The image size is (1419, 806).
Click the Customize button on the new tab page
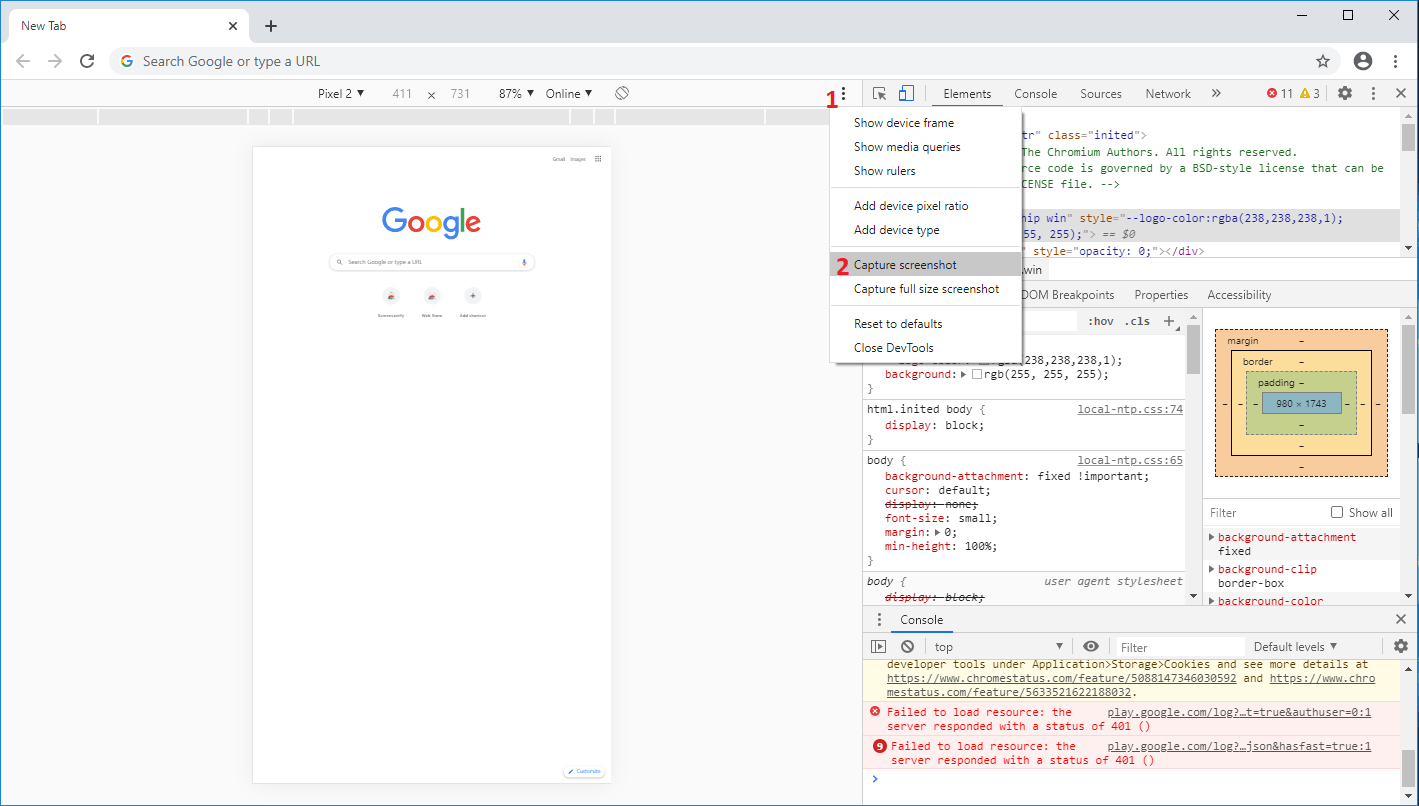click(583, 771)
